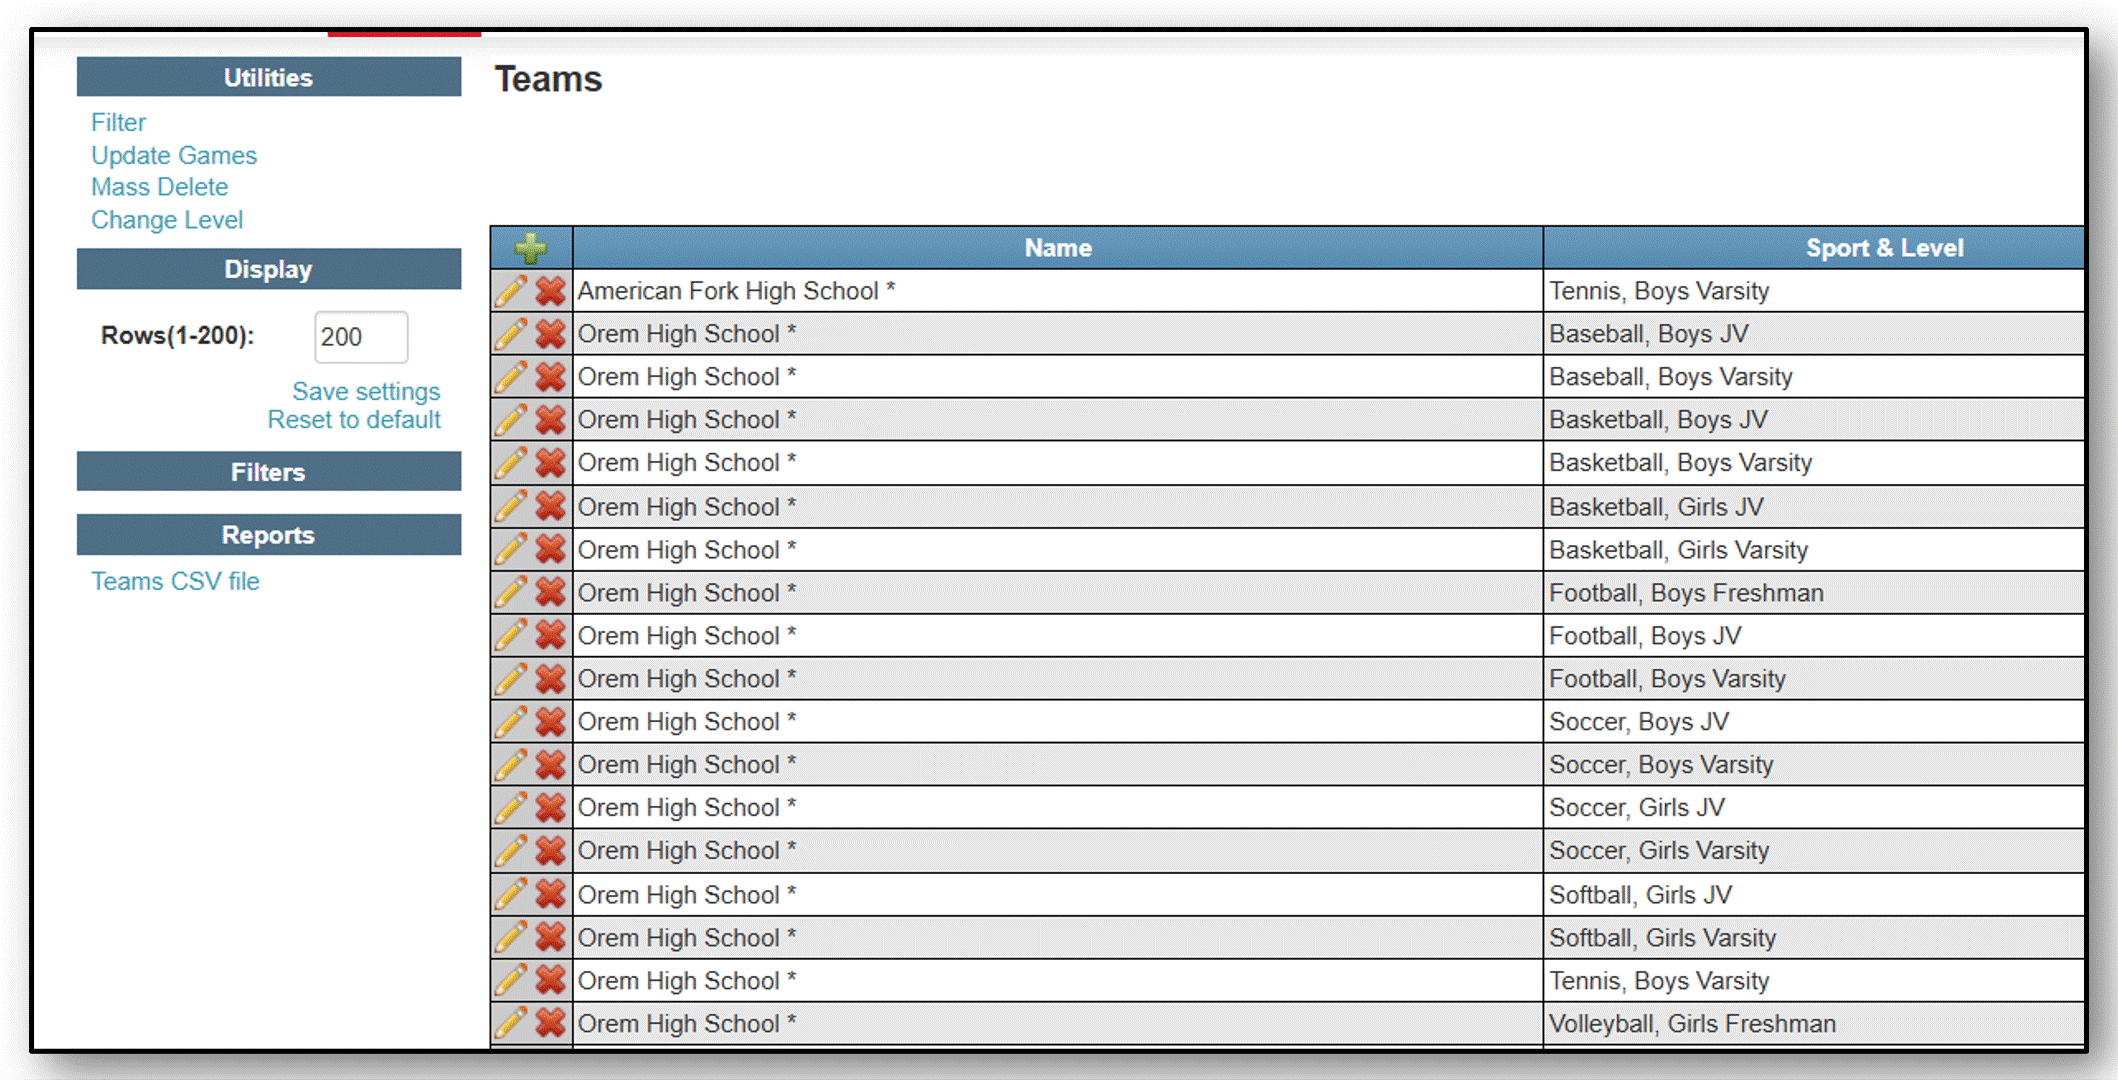Expand the Filters panel header

coord(269,472)
